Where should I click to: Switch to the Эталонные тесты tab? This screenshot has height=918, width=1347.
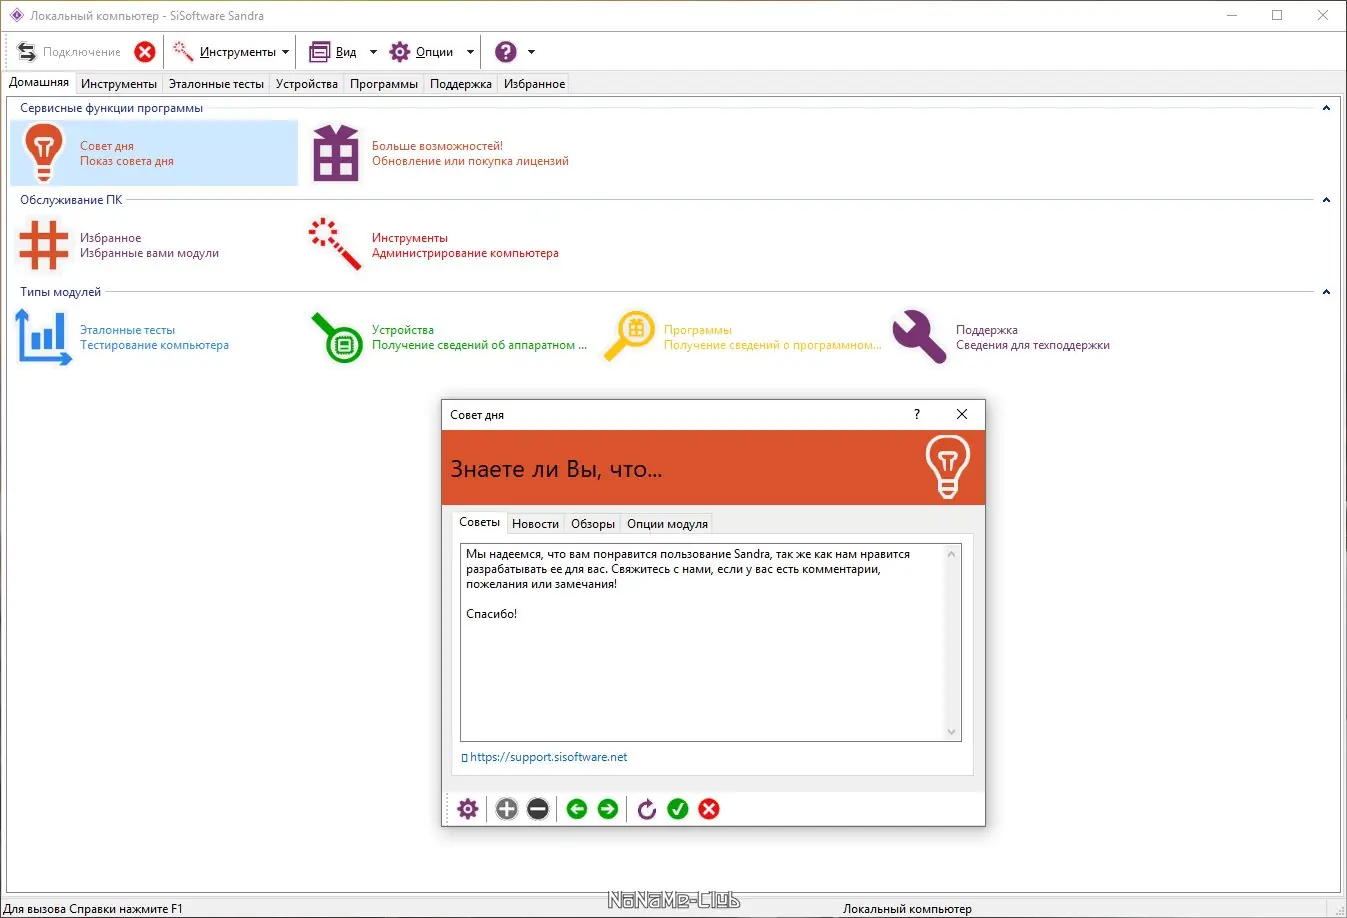[x=216, y=84]
